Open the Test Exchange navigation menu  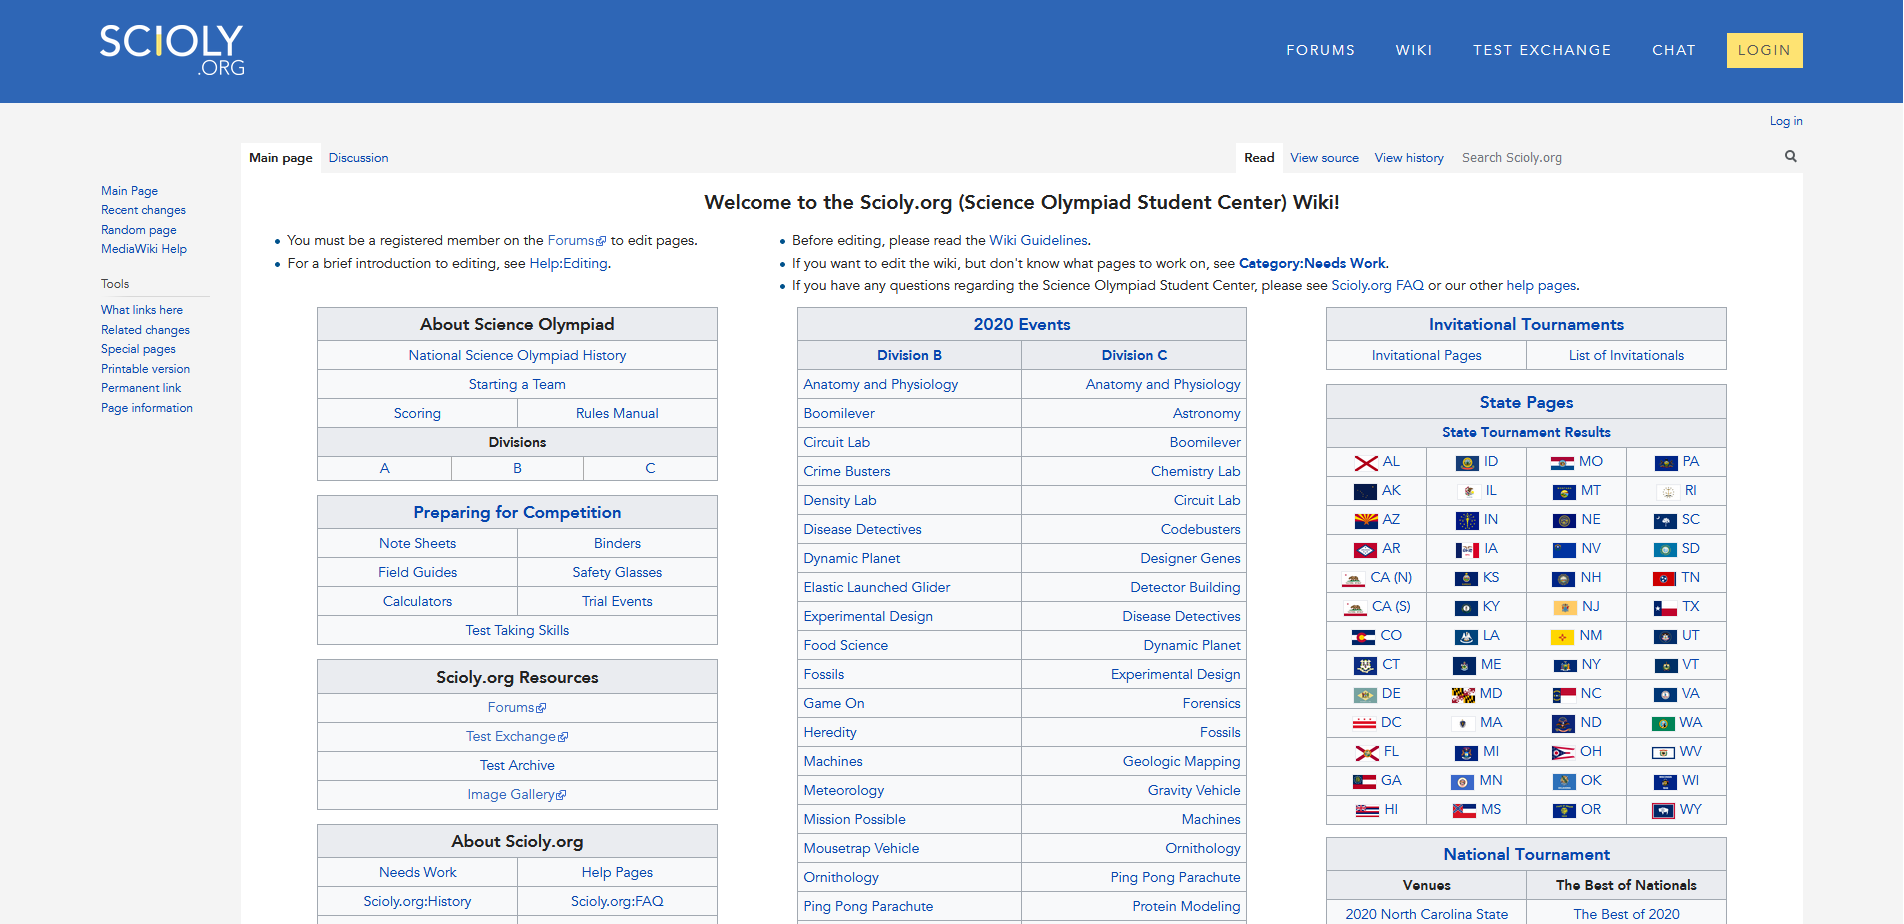click(1541, 50)
